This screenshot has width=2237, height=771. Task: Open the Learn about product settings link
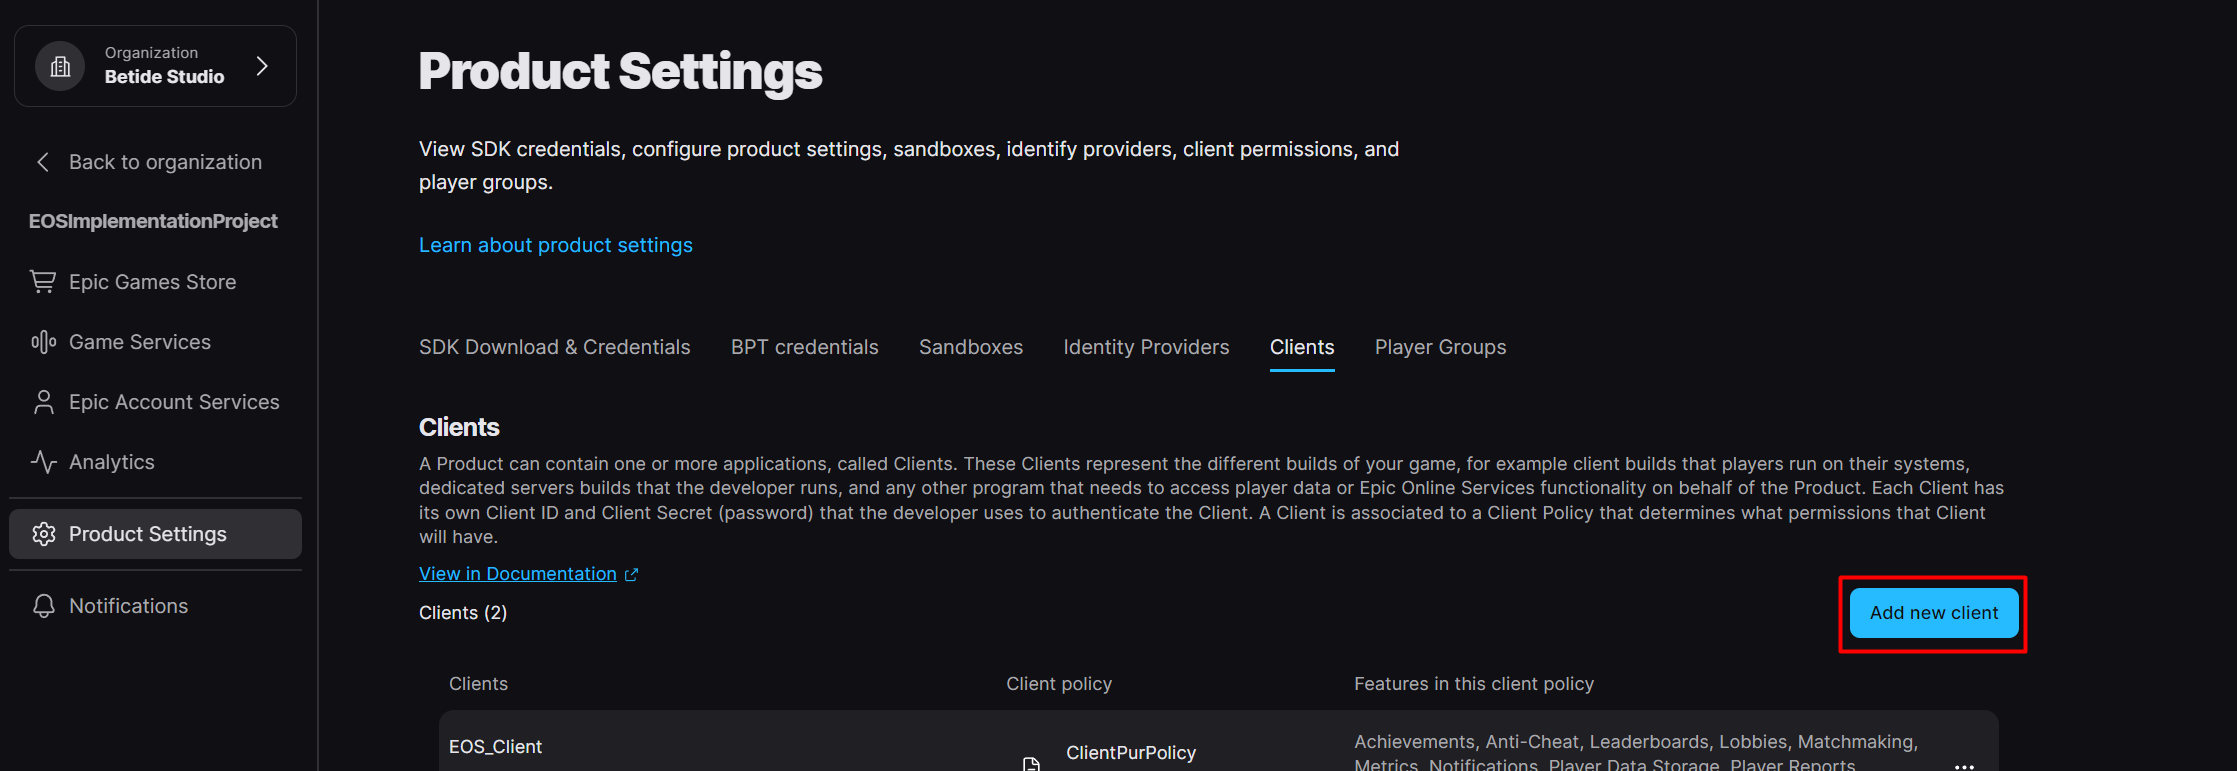[555, 245]
